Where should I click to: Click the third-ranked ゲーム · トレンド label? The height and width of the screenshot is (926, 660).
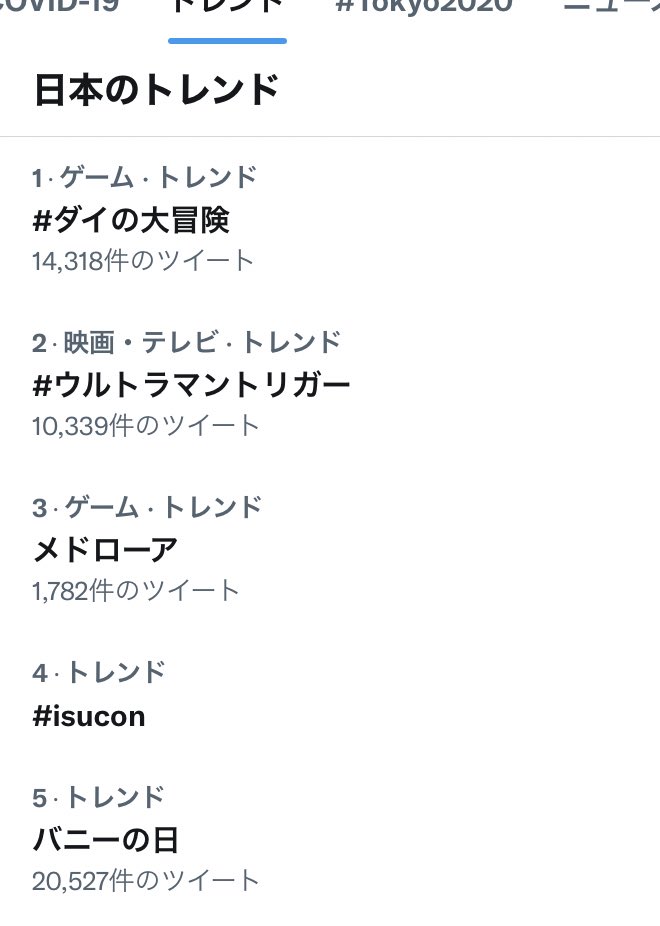[147, 507]
